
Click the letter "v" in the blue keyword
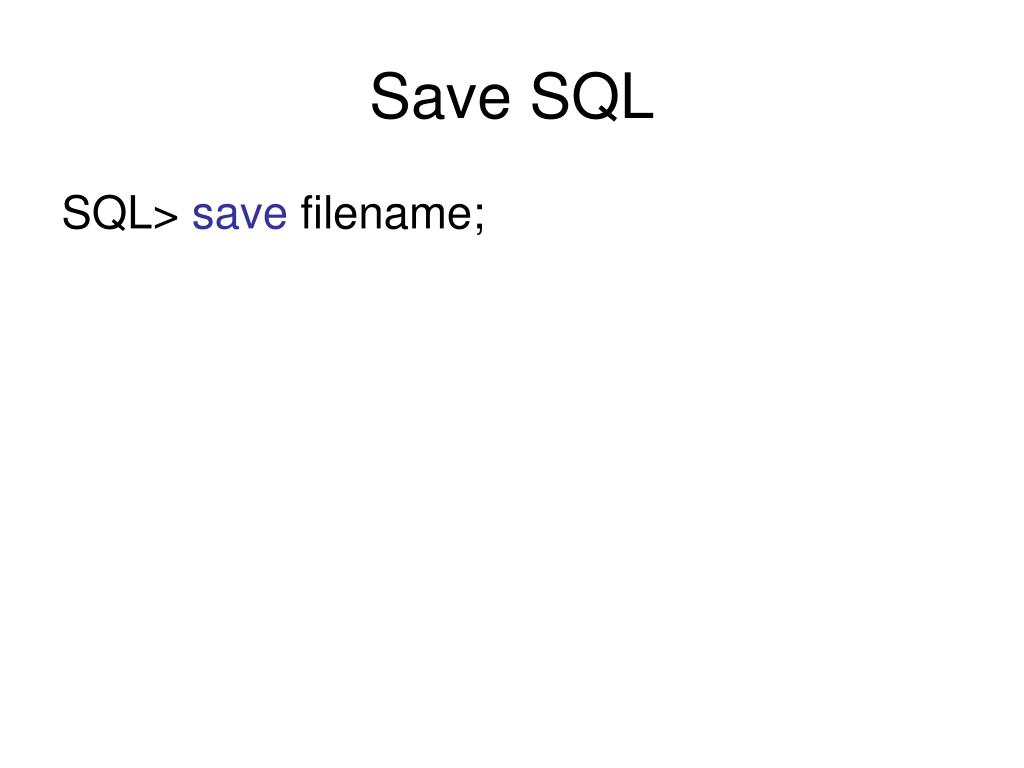(x=249, y=216)
